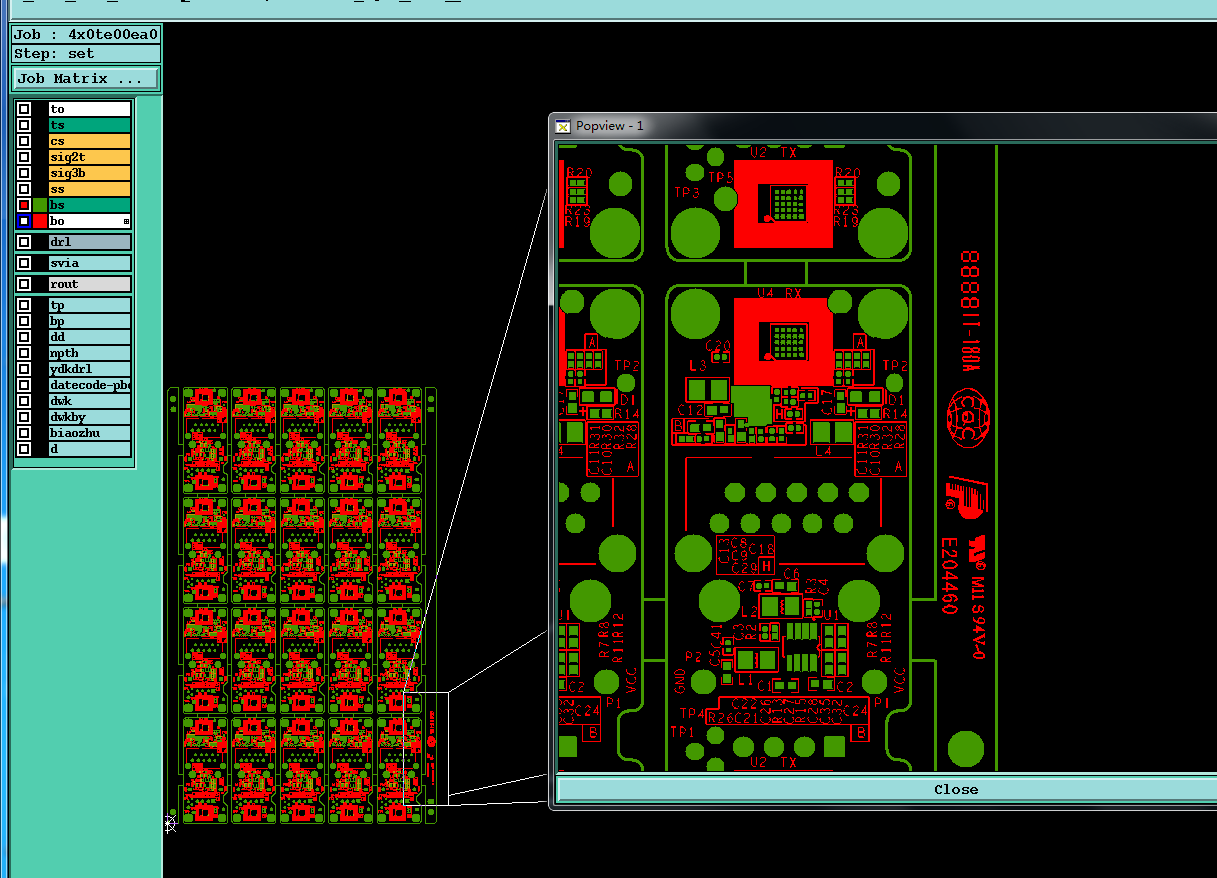The height and width of the screenshot is (878, 1217).
Task: Select the 'bo' layer name
Action: [90, 221]
